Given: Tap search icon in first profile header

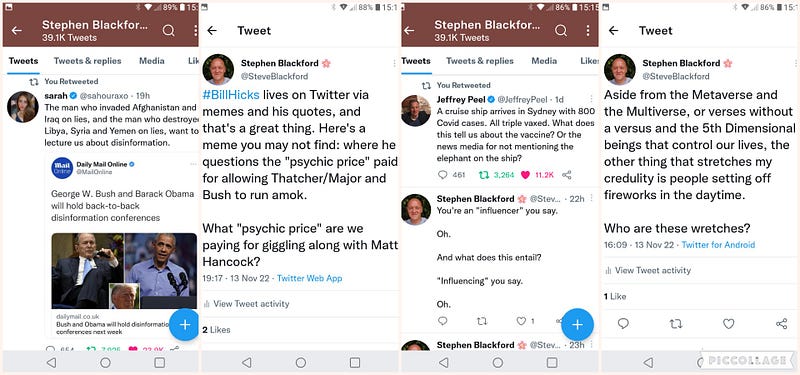Looking at the screenshot, I should (x=168, y=31).
